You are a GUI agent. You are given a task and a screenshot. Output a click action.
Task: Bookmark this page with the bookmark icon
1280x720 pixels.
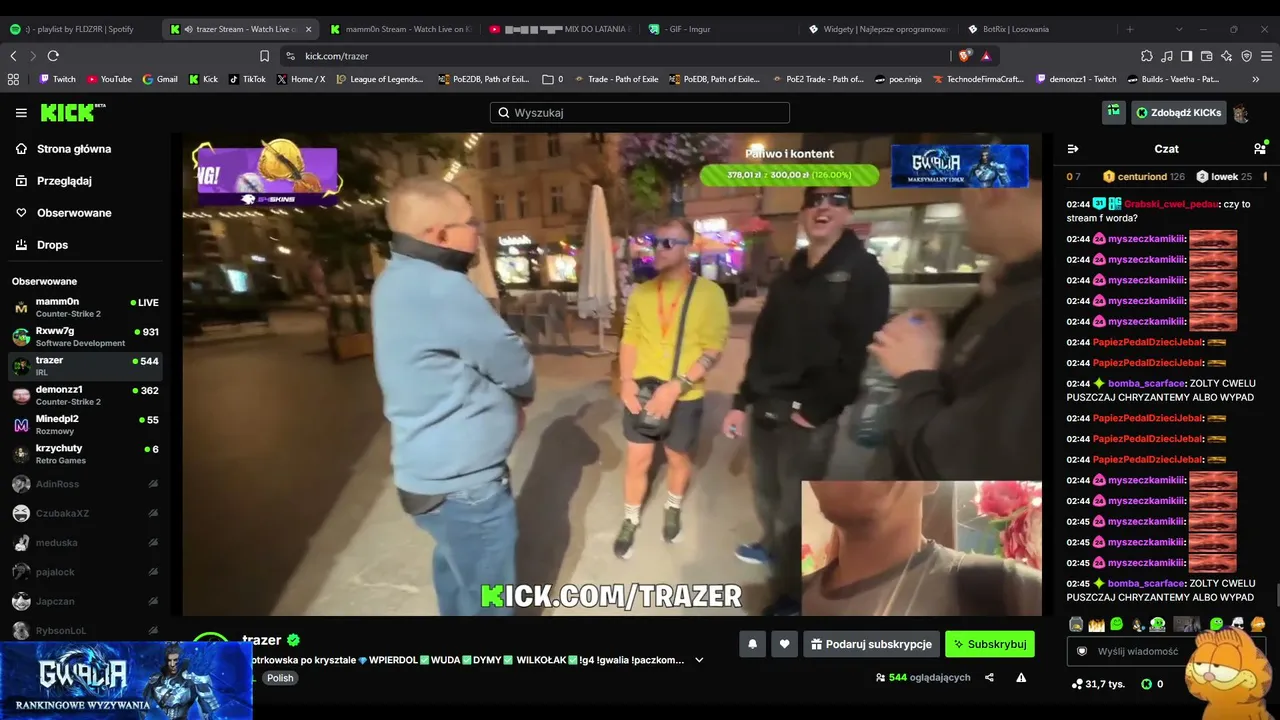tap(264, 56)
